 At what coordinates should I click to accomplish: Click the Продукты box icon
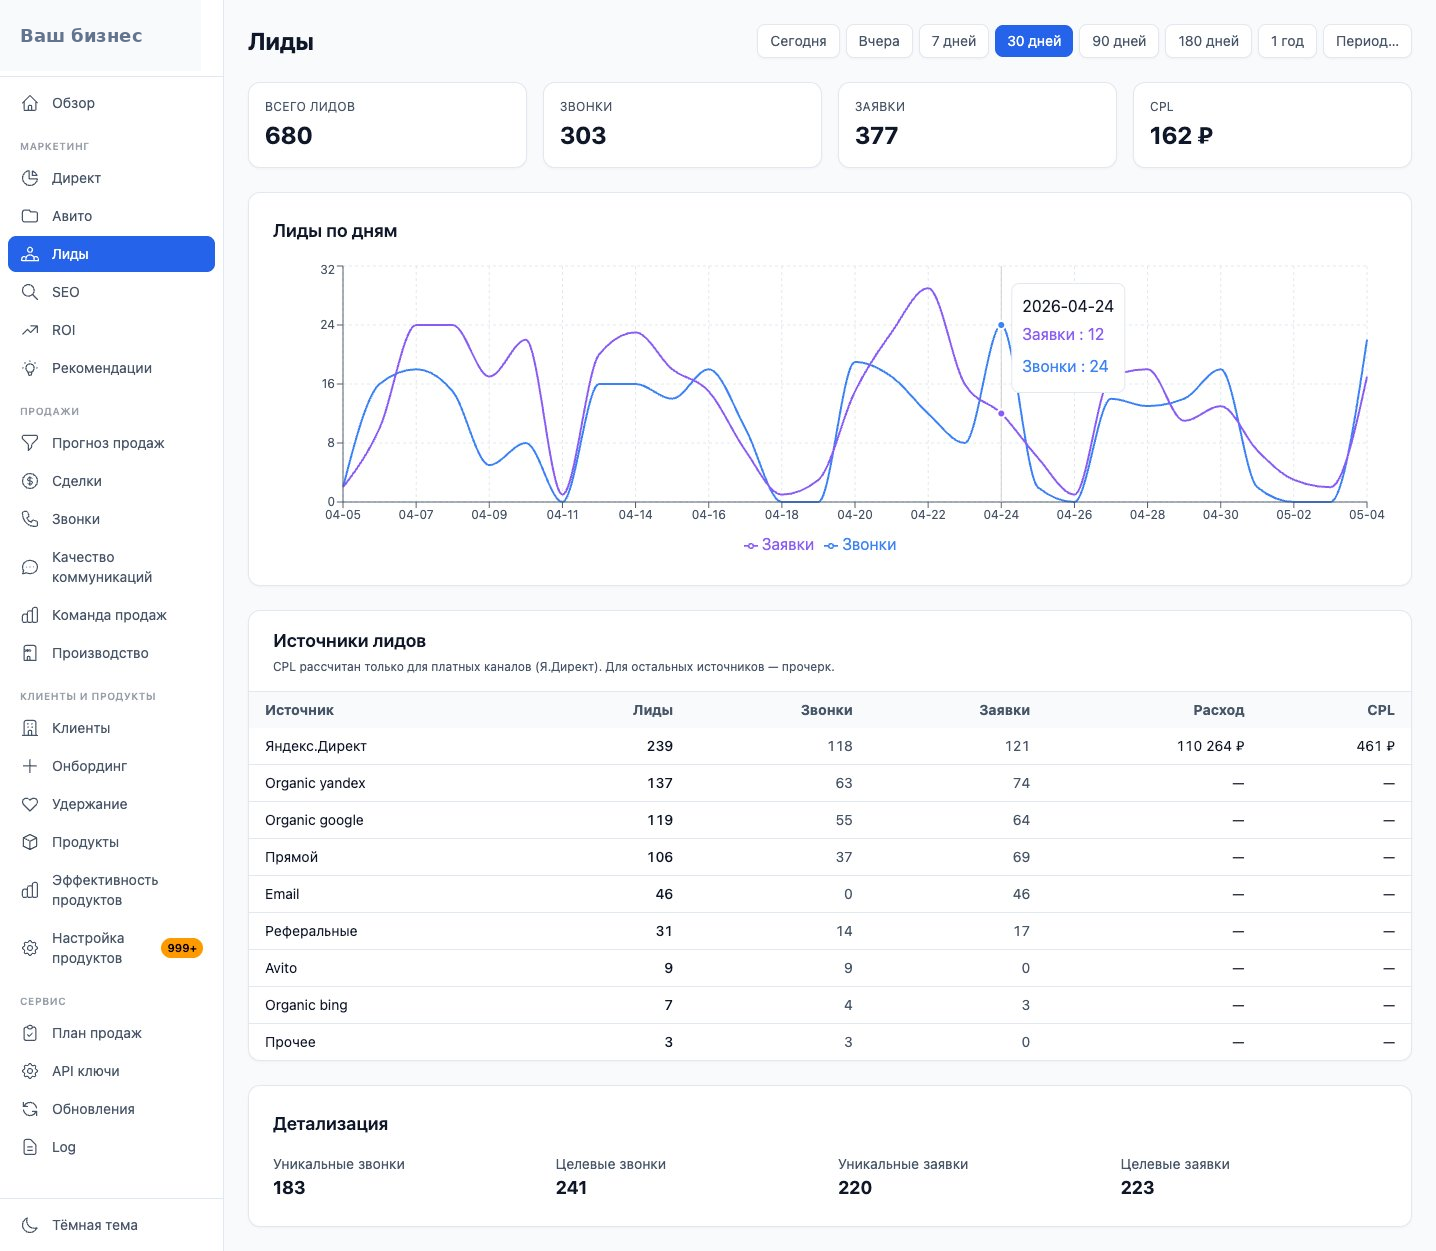tap(30, 842)
